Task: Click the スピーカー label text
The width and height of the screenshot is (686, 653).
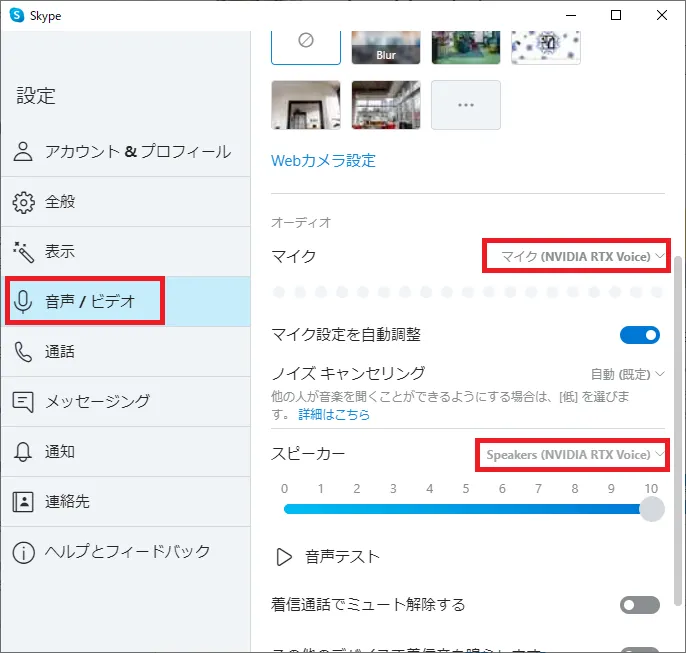Action: click(x=308, y=454)
